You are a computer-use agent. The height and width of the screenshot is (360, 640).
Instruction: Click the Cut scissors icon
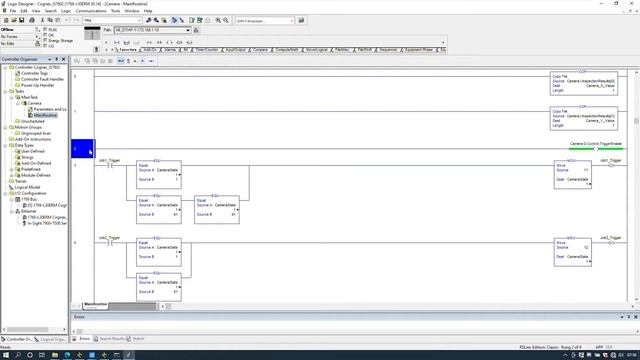point(42,20)
